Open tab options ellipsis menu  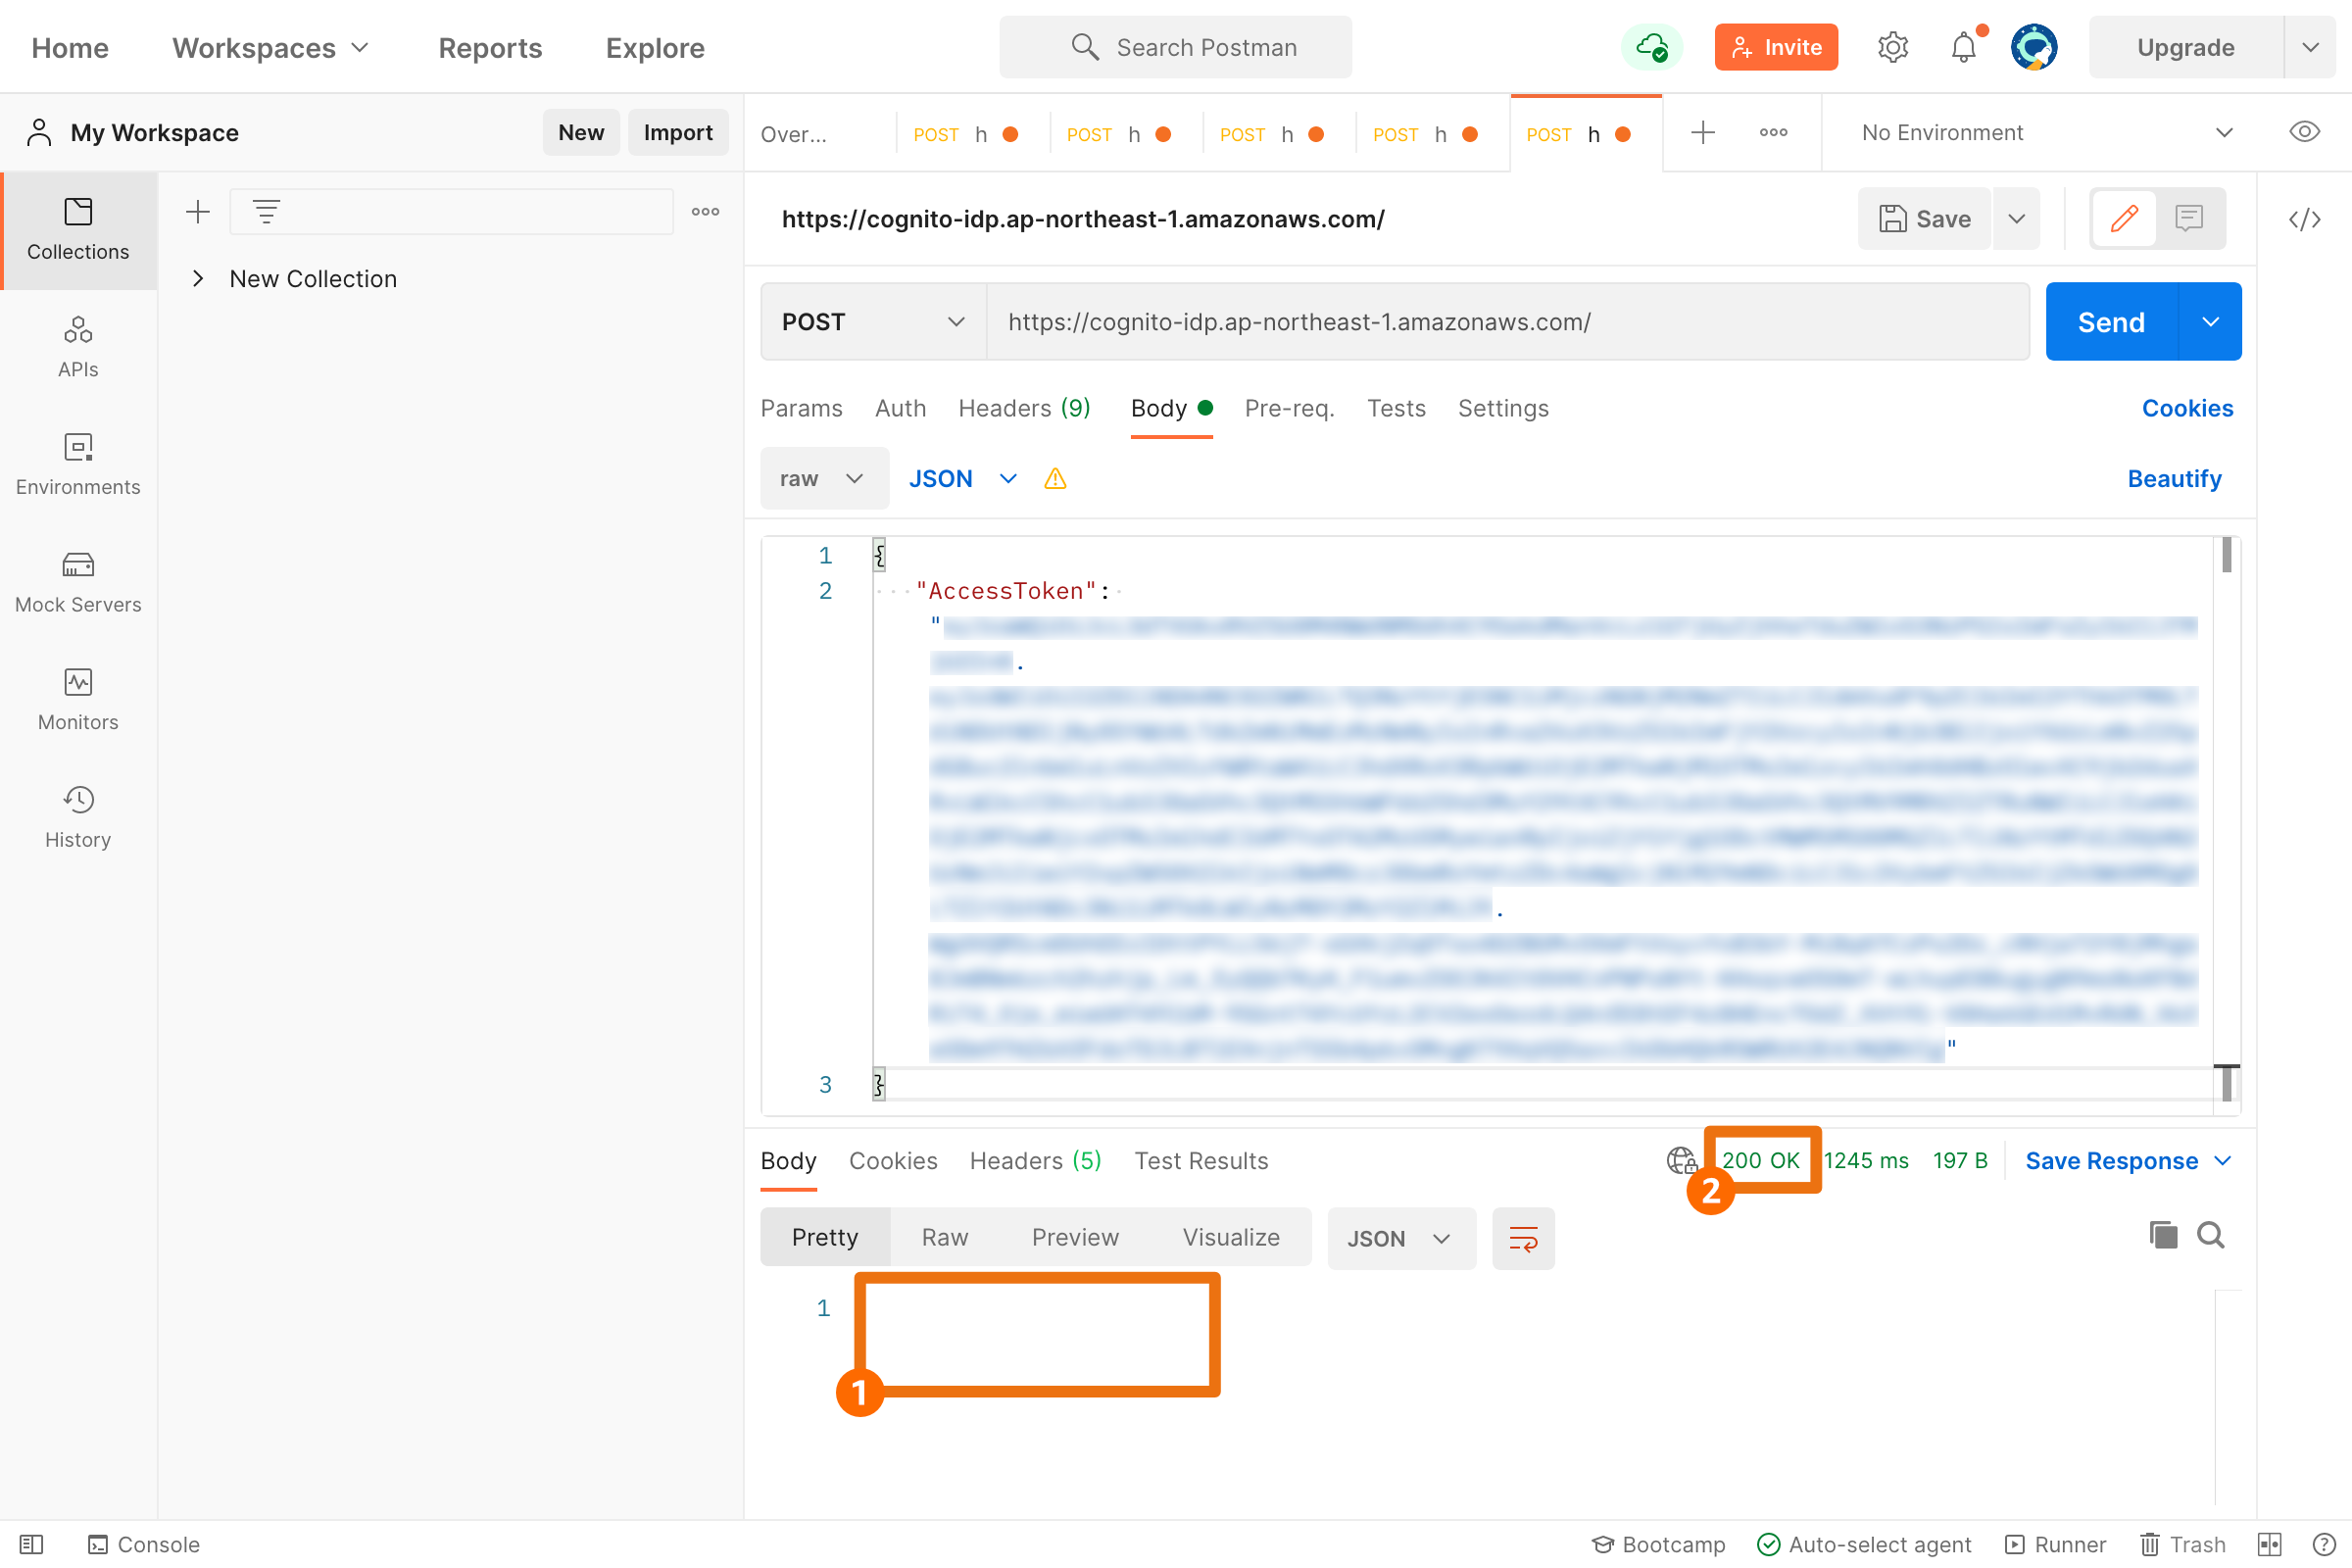1773,132
